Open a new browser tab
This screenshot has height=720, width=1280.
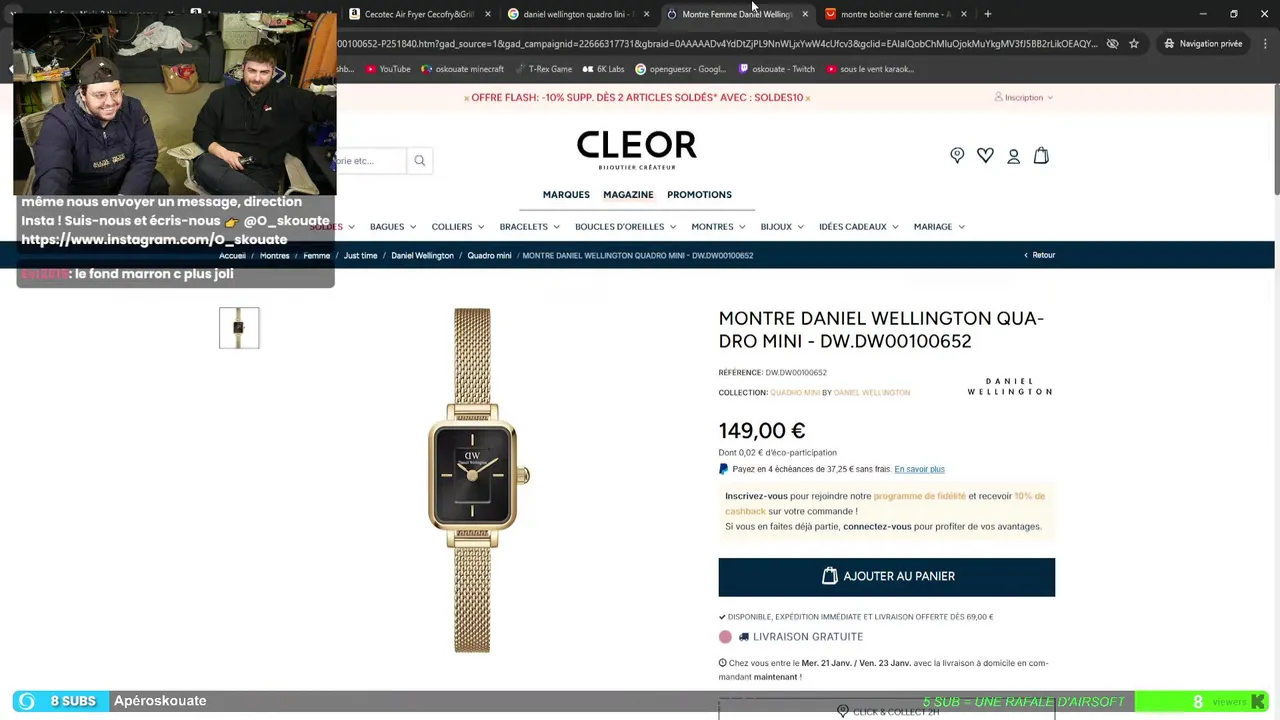988,14
